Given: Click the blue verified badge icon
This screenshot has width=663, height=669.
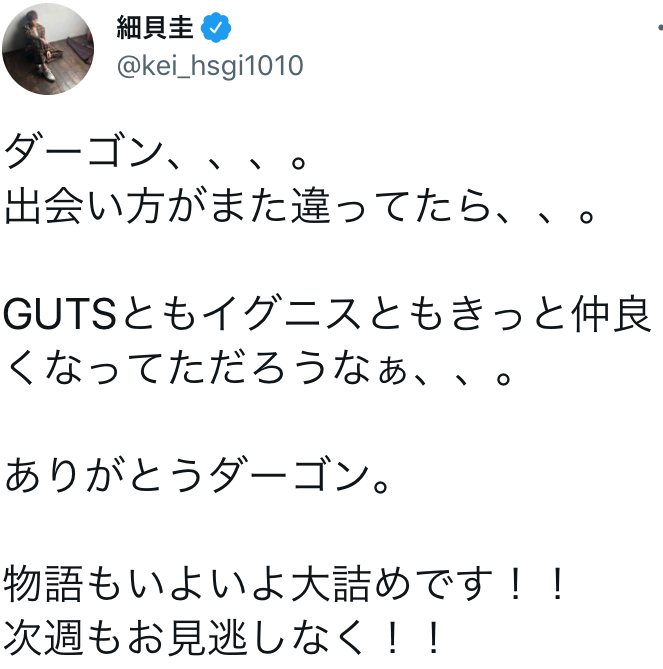Looking at the screenshot, I should point(216,27).
